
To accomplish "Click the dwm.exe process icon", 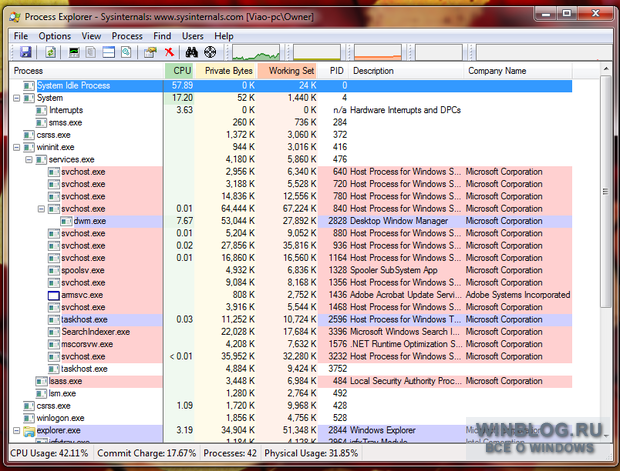I will point(66,221).
